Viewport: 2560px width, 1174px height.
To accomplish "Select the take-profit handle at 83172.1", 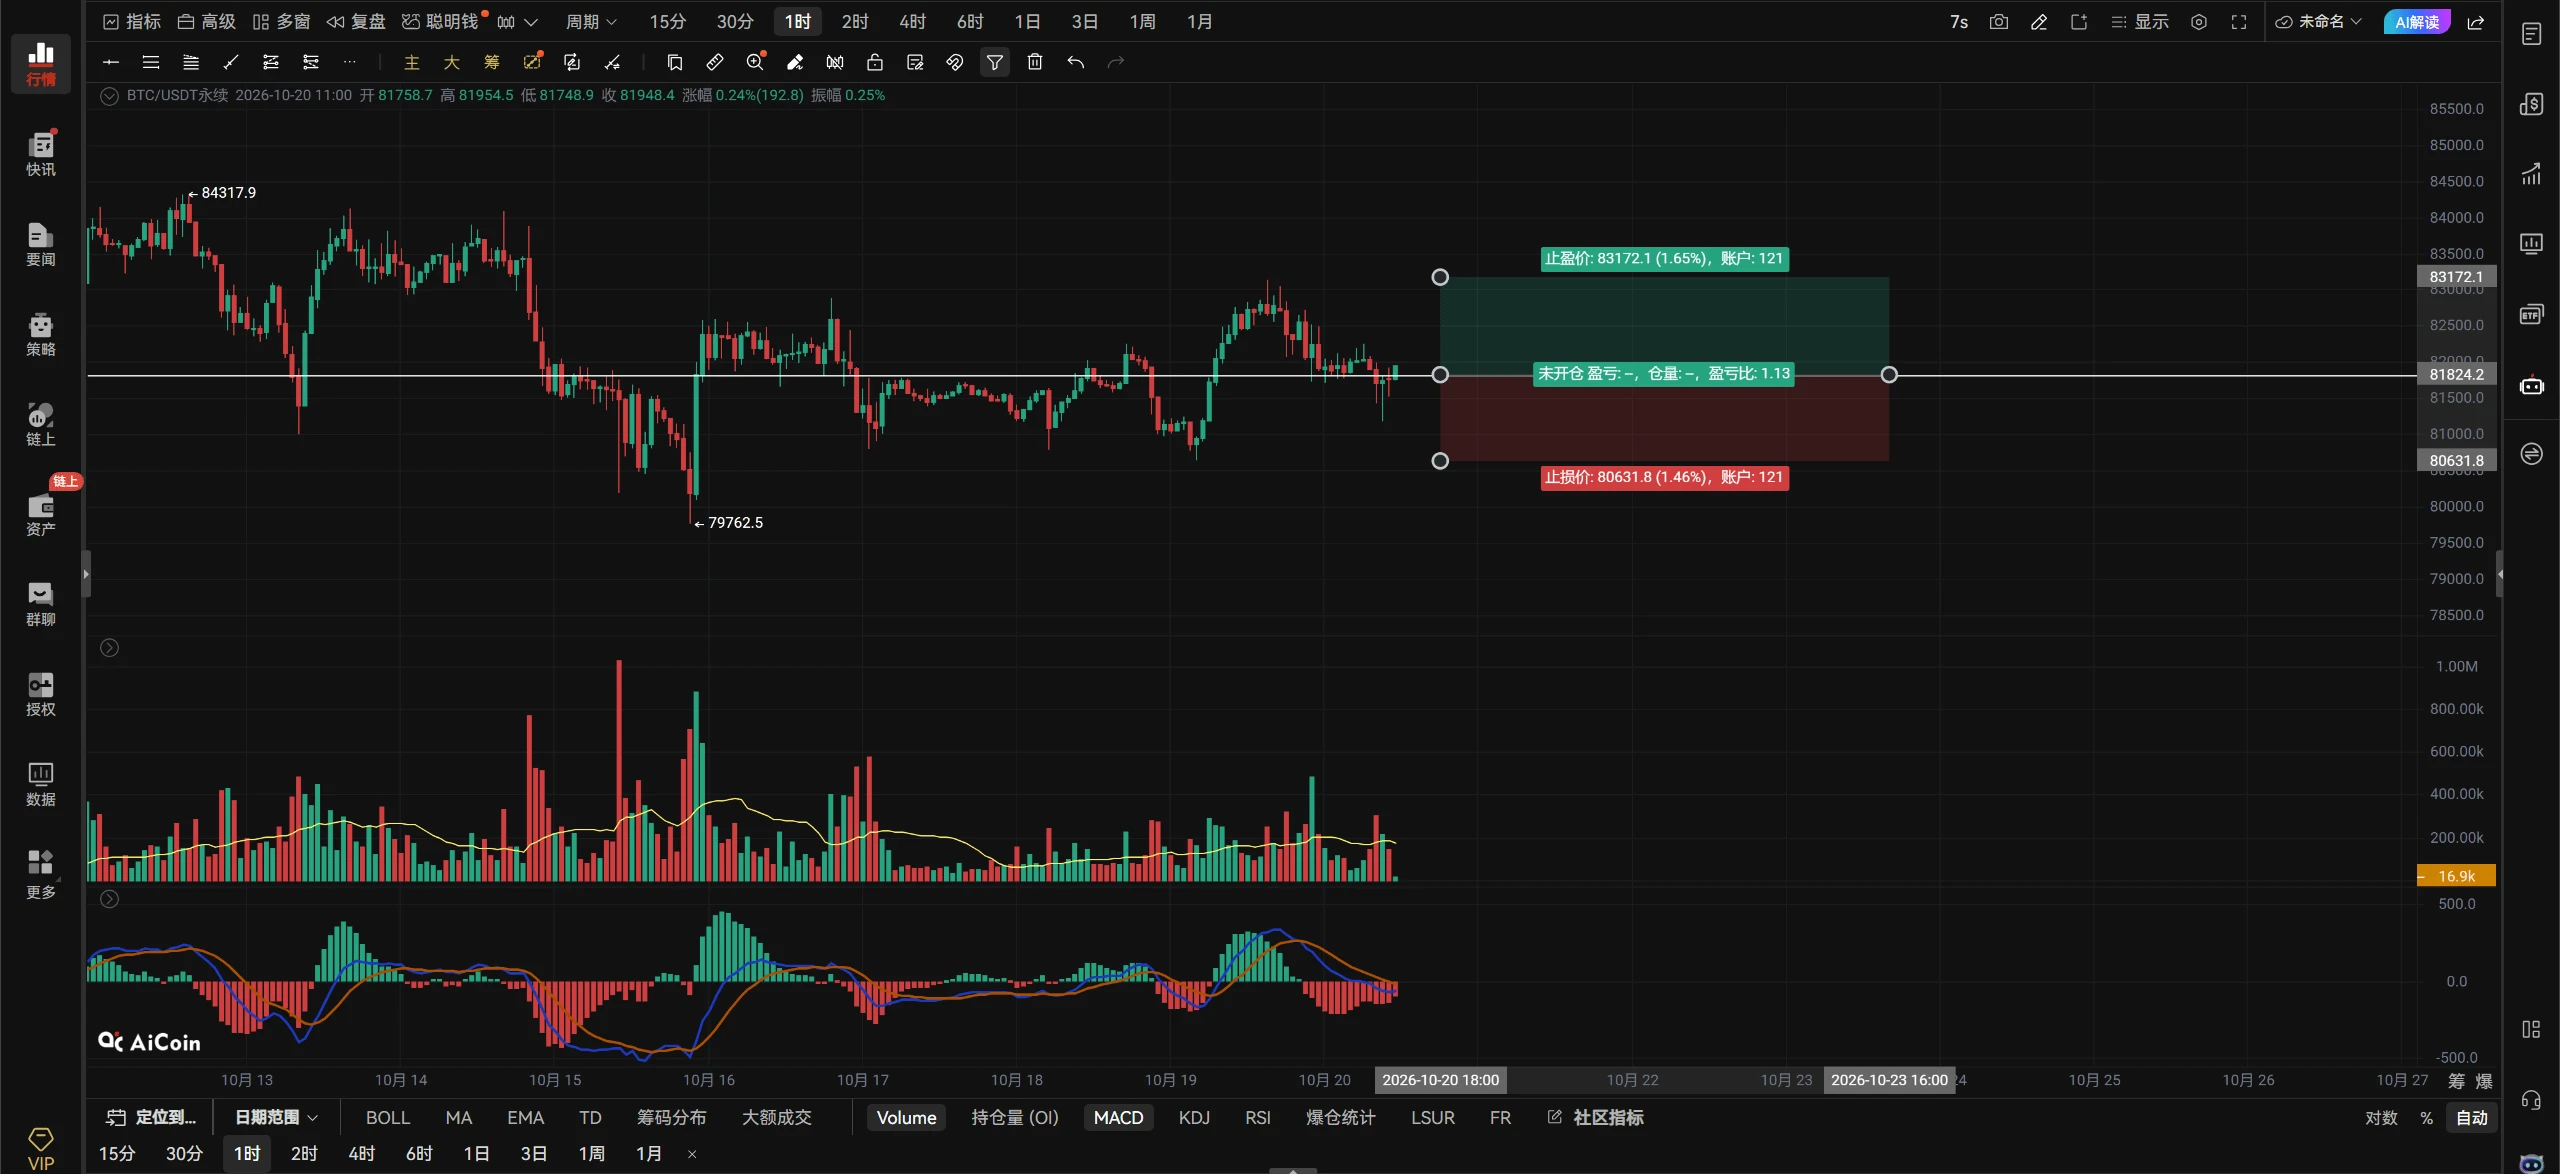I will click(1440, 277).
